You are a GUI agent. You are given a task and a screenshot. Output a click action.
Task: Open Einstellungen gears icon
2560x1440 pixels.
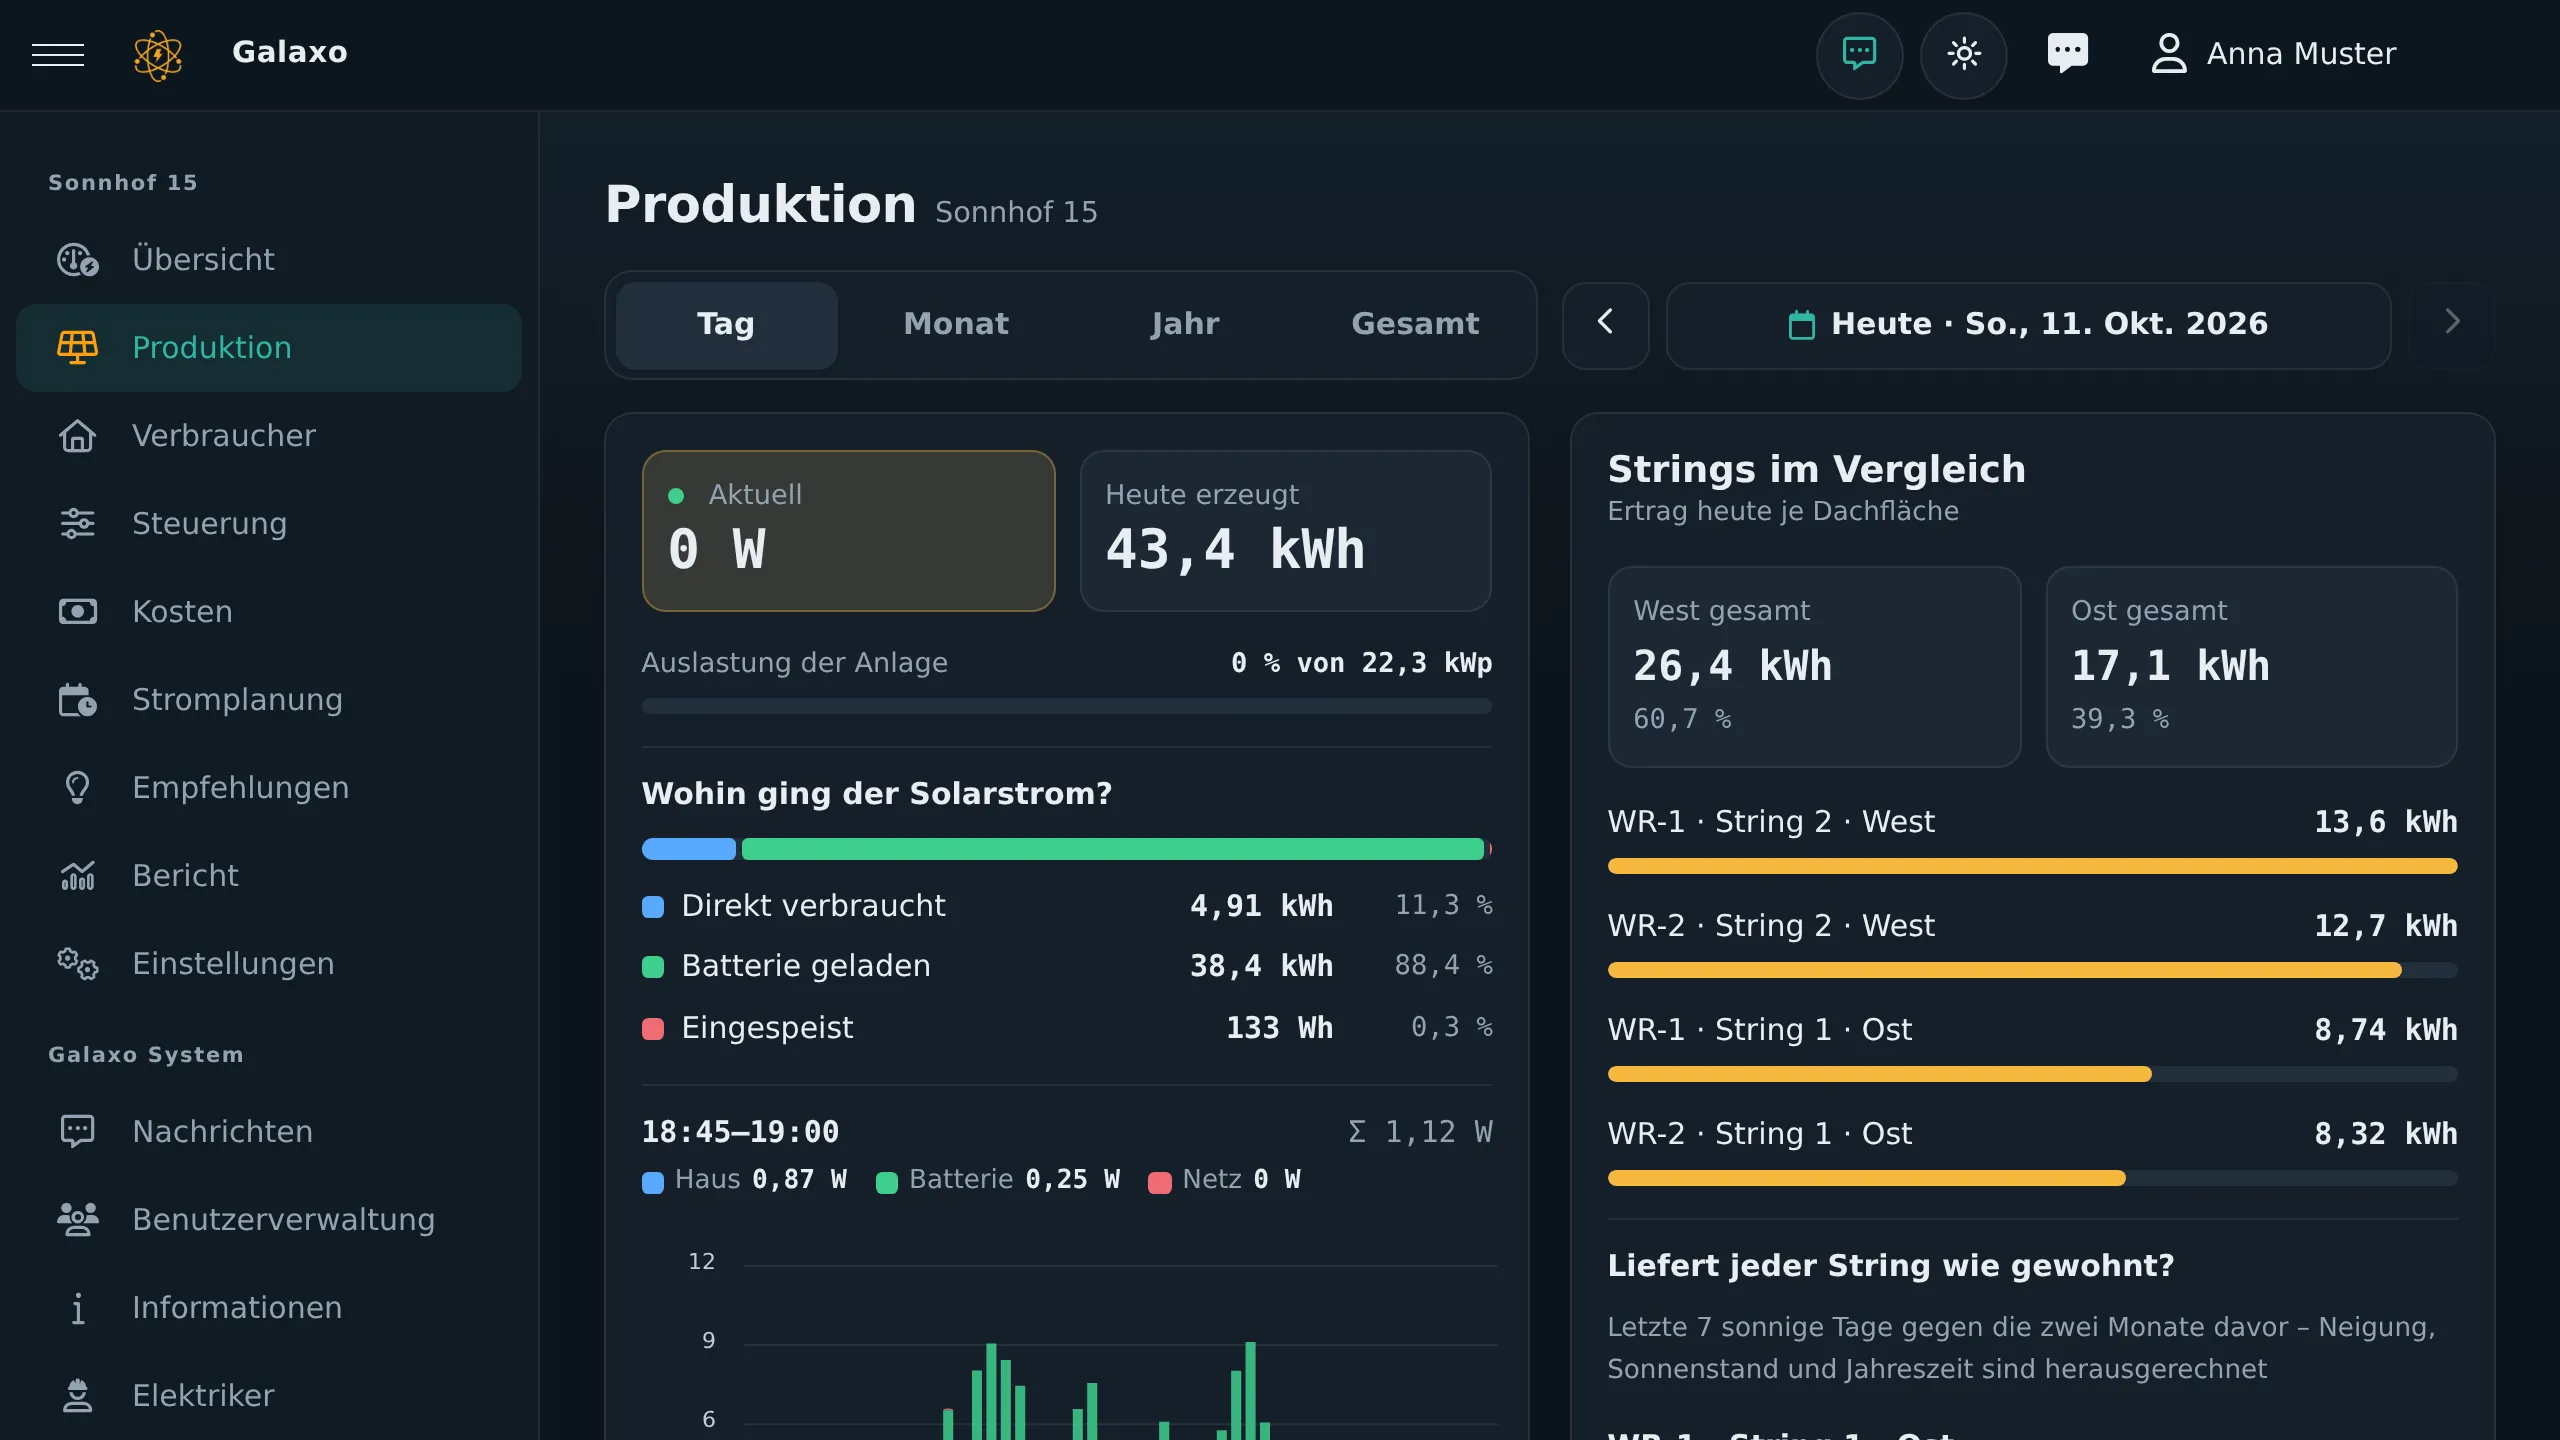pyautogui.click(x=78, y=964)
